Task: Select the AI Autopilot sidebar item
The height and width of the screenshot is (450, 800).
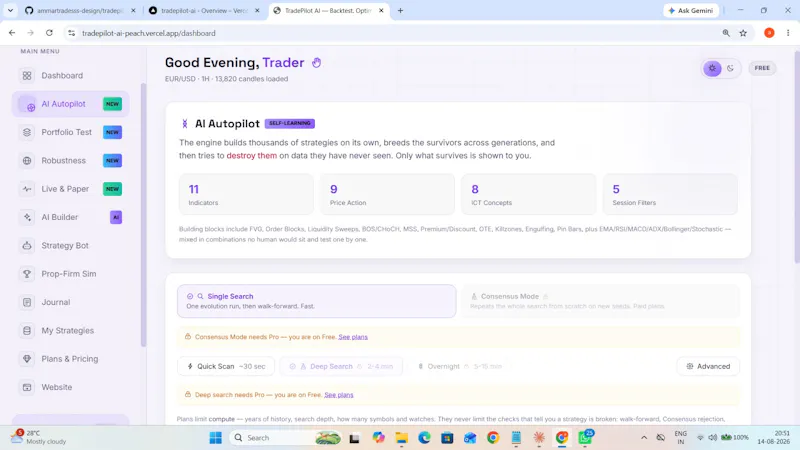Action: (70, 104)
